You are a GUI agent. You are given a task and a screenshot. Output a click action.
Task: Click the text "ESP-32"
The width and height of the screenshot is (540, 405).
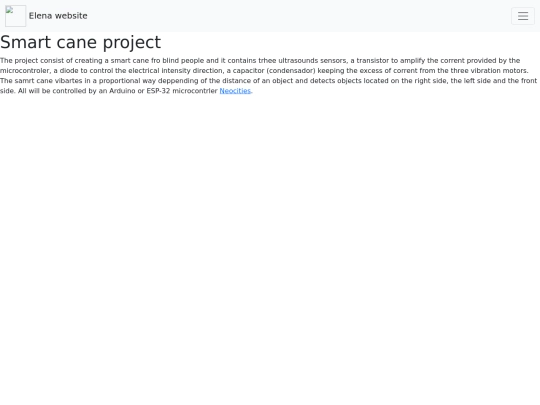[158, 91]
